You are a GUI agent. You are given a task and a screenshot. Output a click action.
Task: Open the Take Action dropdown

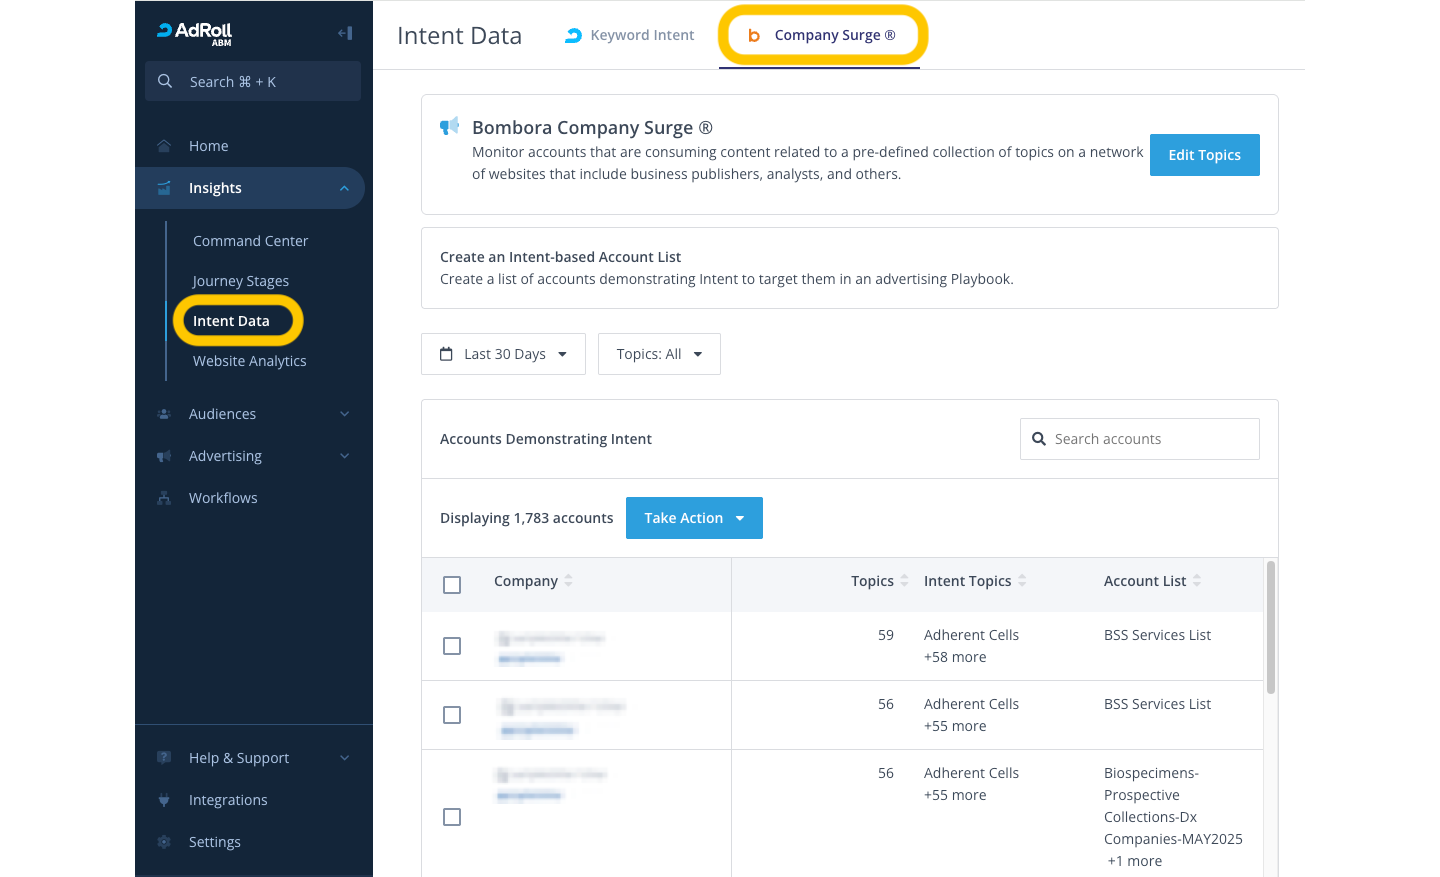point(694,518)
